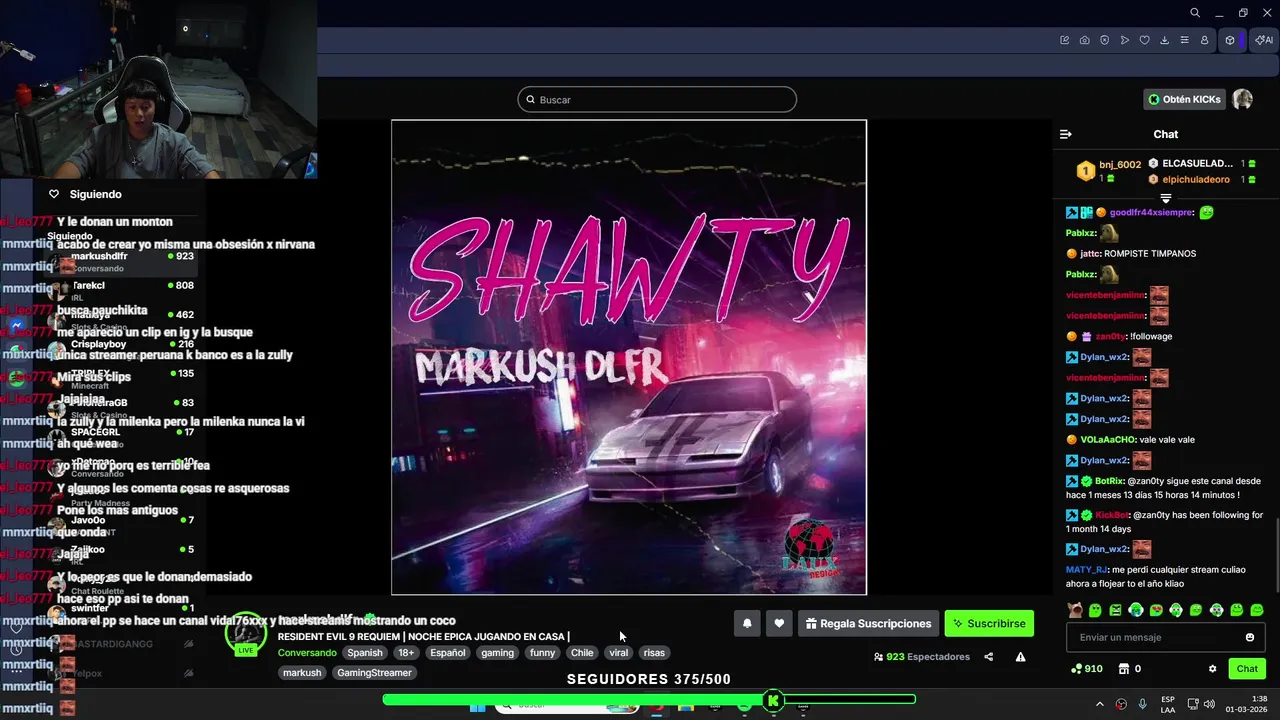The width and height of the screenshot is (1280, 720).
Task: Select the risas tag
Action: (x=654, y=653)
